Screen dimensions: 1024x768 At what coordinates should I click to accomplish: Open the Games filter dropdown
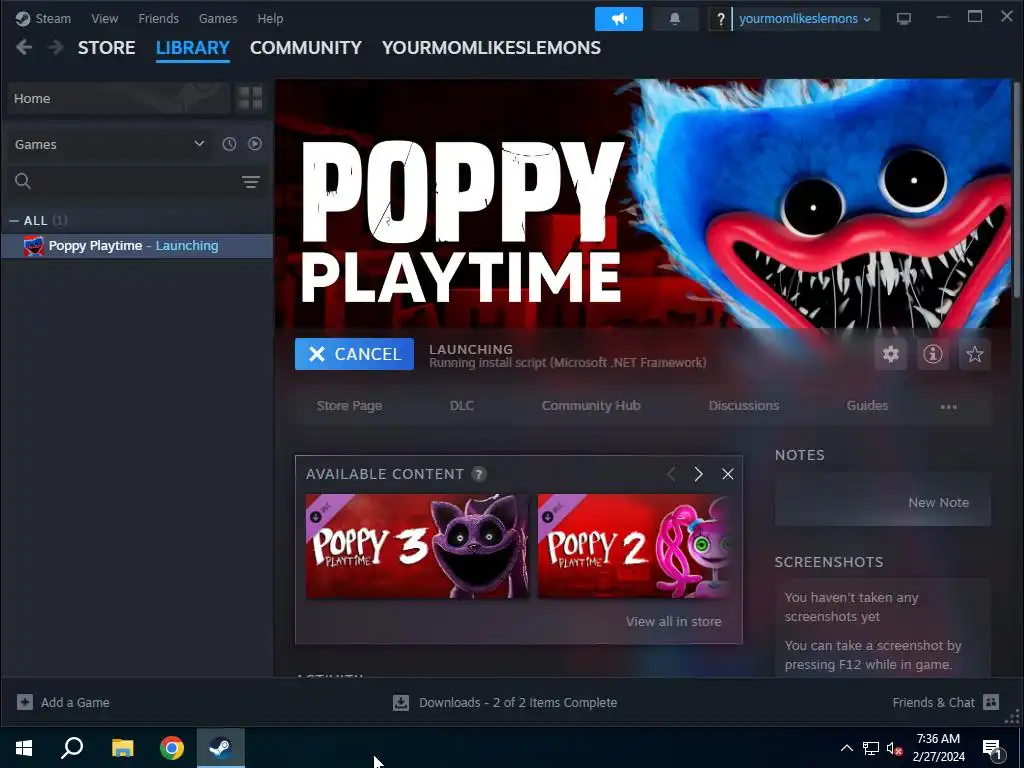pos(109,144)
